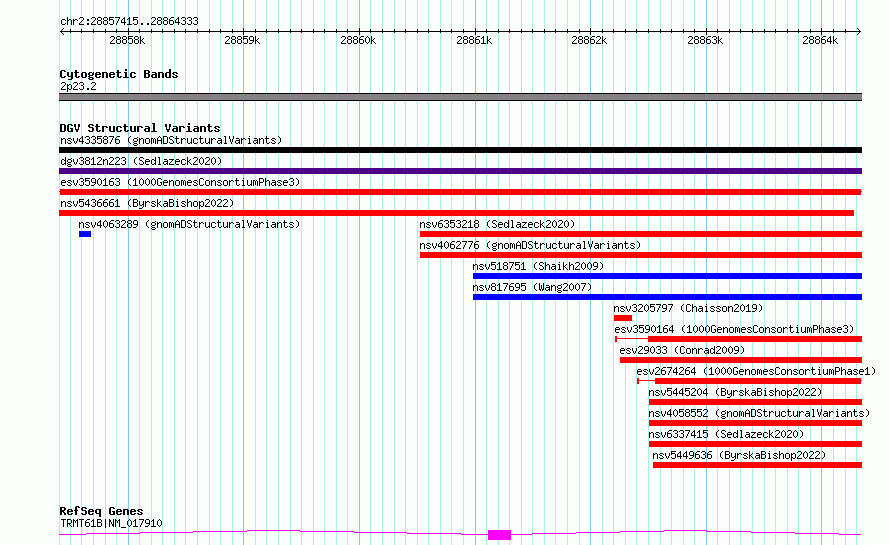The width and height of the screenshot is (890, 545).
Task: Click the small blue nsv4063289 variant block
Action: coord(85,234)
